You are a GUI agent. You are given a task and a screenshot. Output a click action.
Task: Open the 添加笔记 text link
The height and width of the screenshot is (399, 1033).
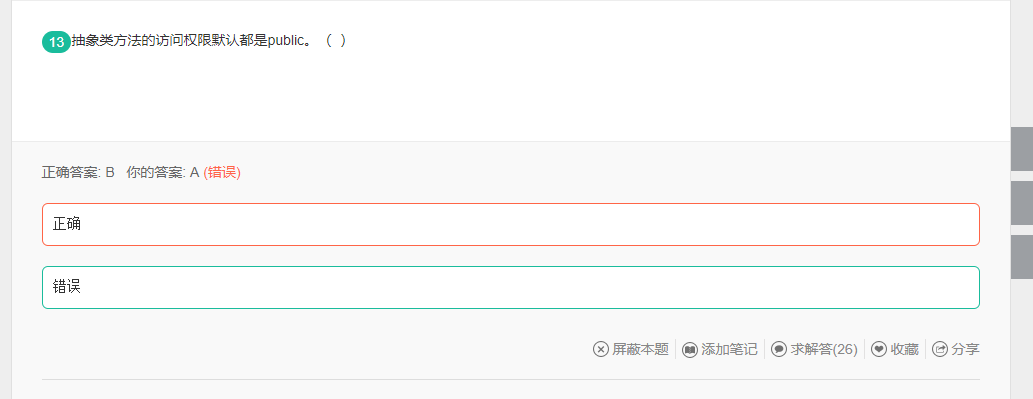point(729,349)
